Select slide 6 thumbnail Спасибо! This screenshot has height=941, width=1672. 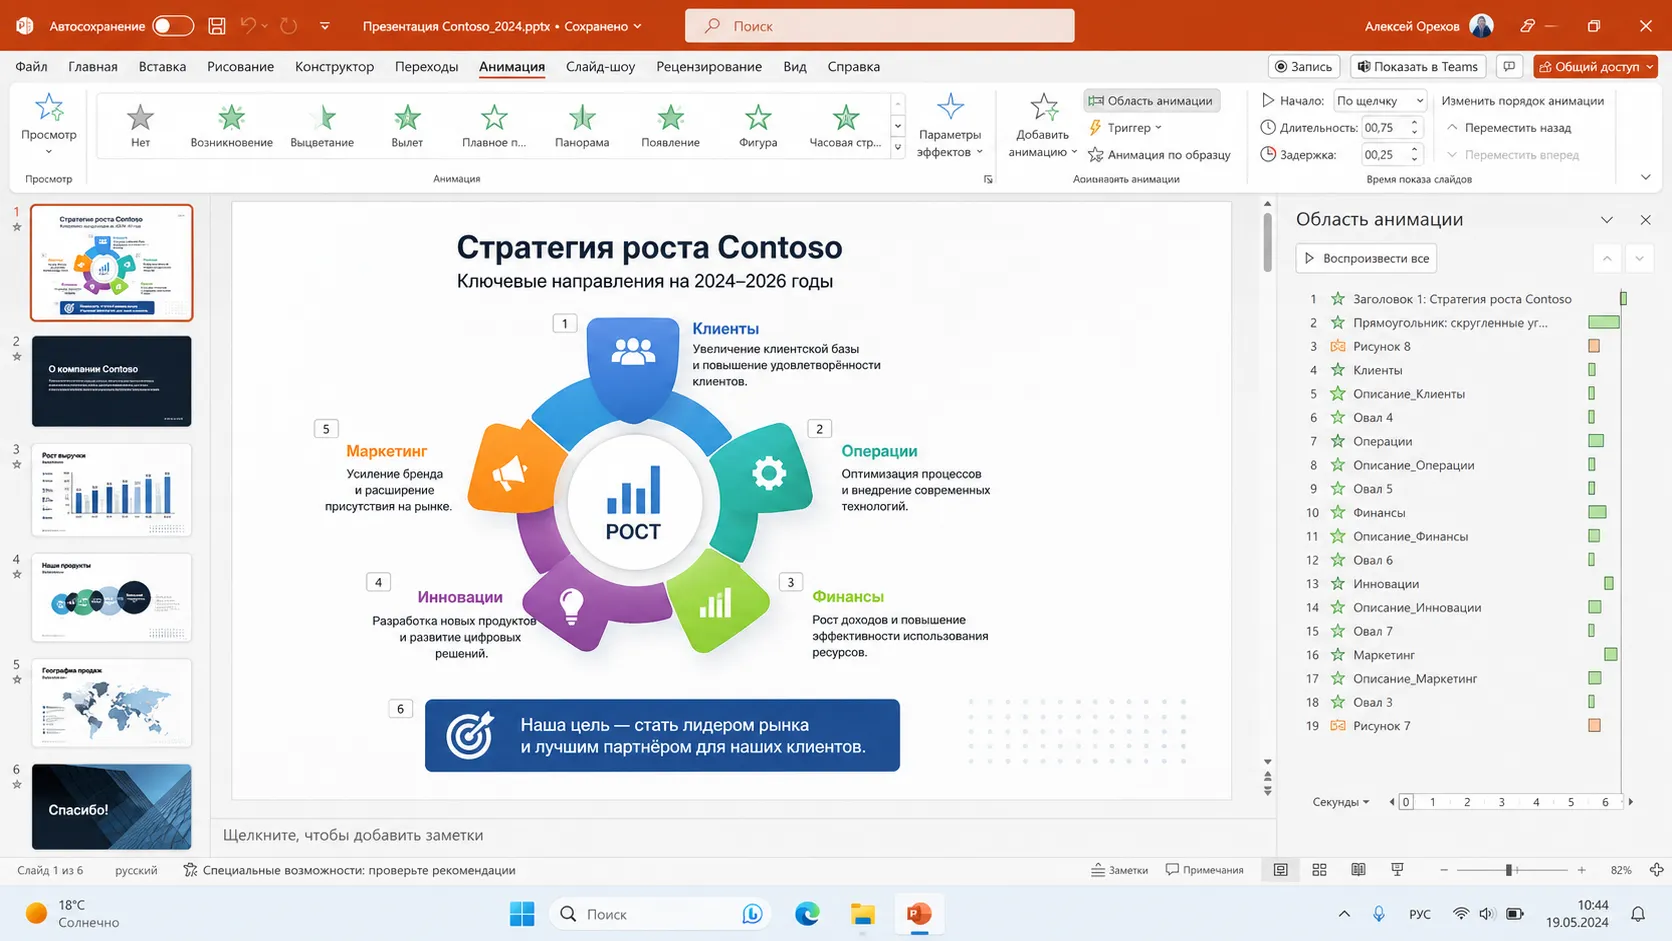(x=111, y=807)
